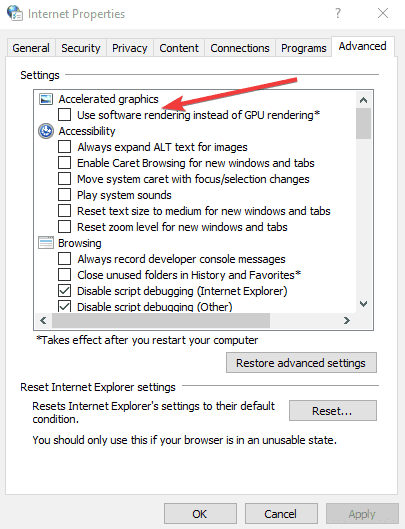Click the scroll right arrow in settings list
This screenshot has width=405, height=529.
pos(347,320)
